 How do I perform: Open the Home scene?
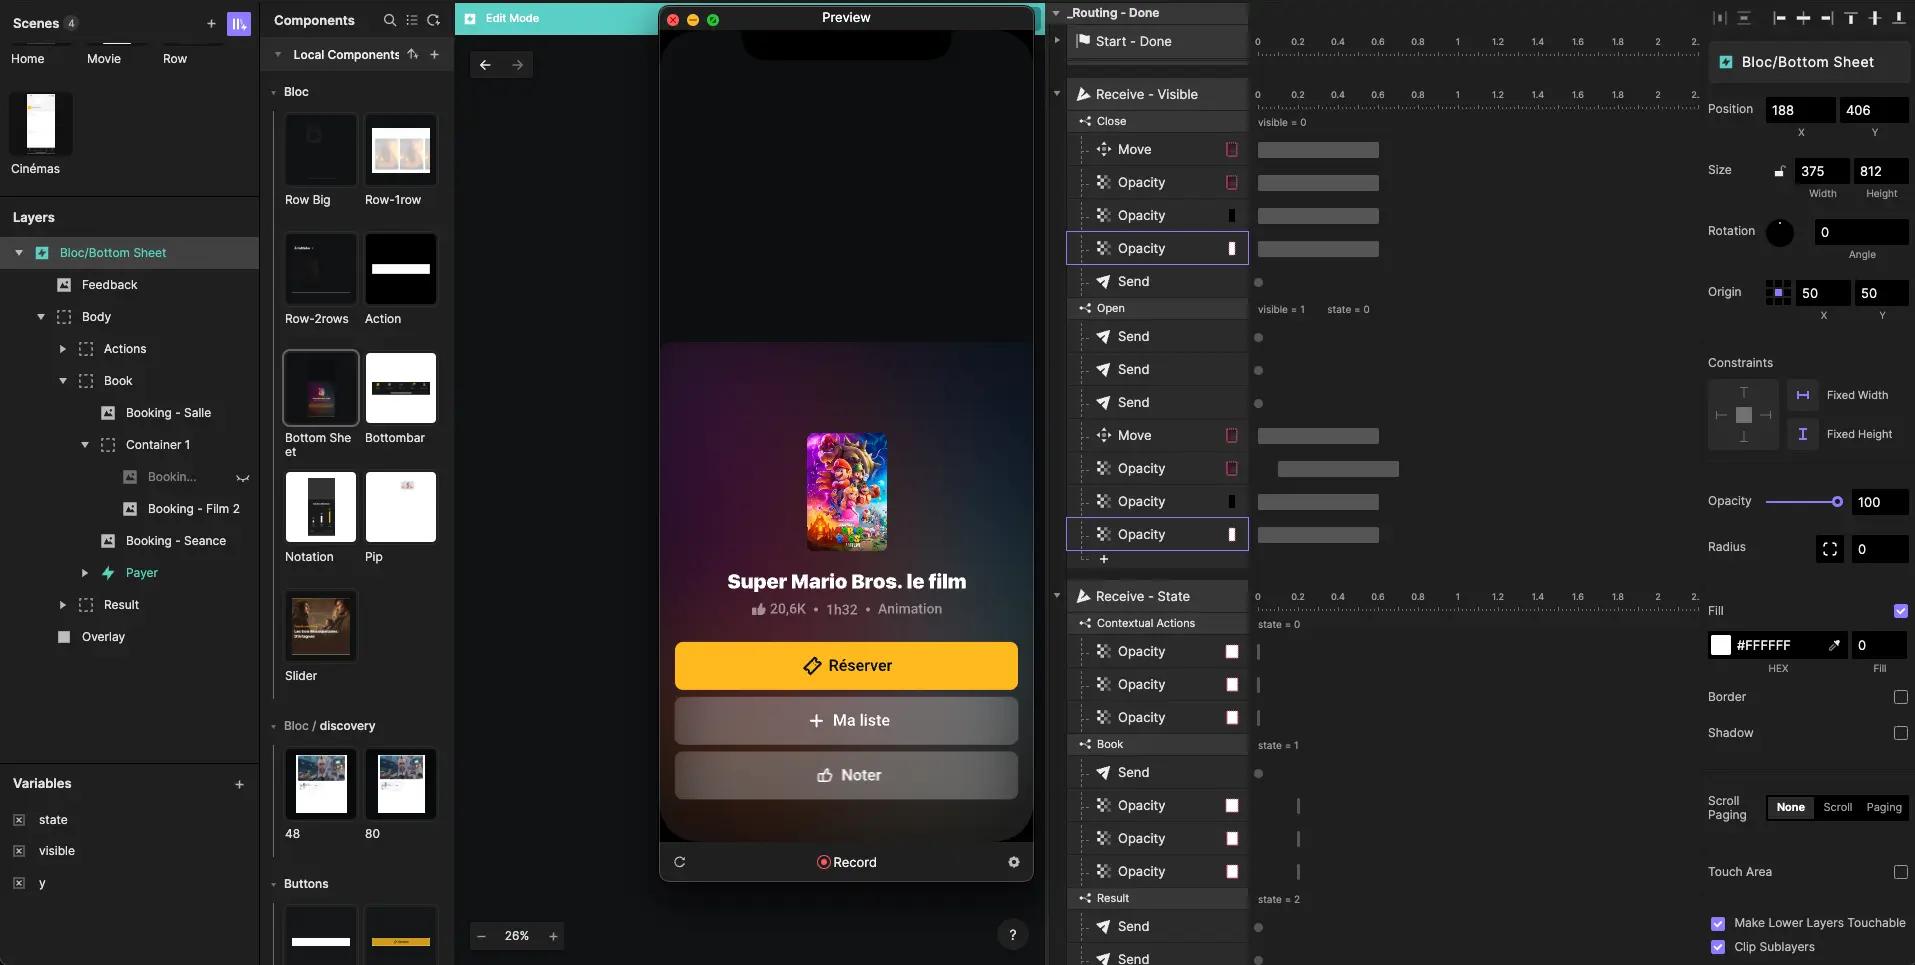[28, 59]
